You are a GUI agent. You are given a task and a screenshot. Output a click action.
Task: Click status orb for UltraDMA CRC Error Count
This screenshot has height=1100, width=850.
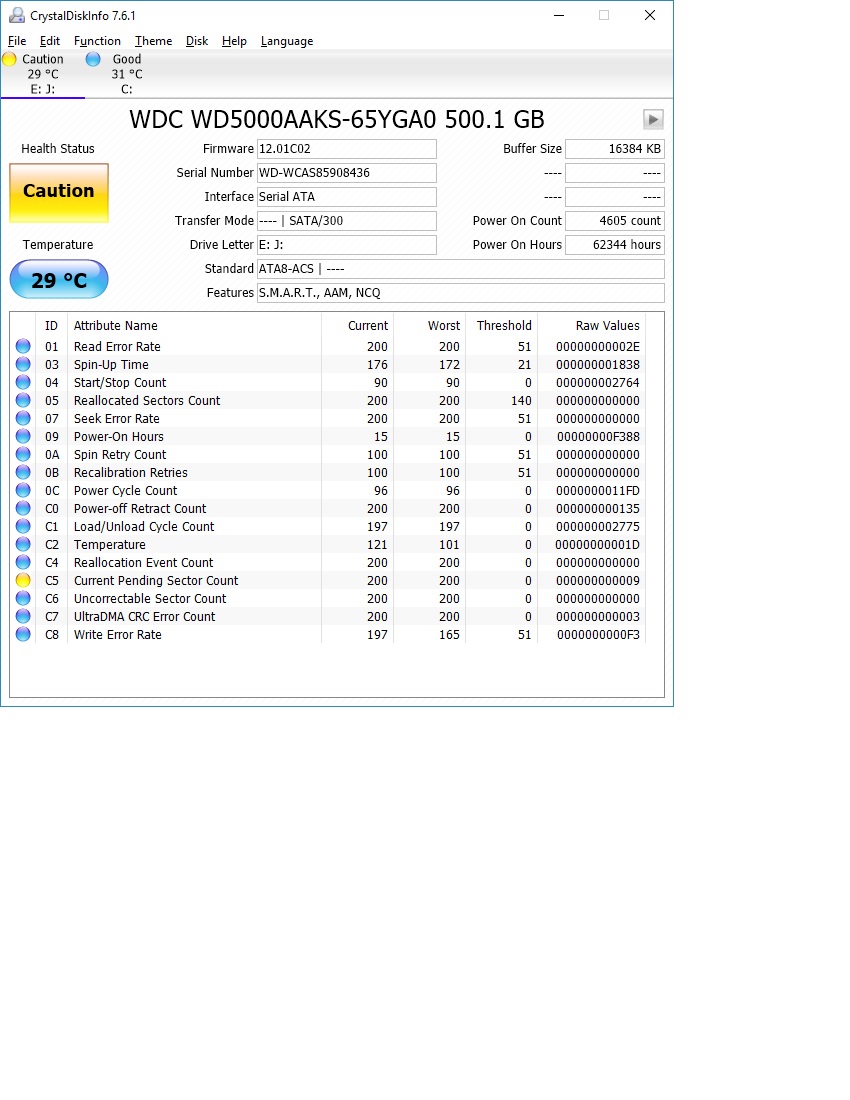click(23, 617)
